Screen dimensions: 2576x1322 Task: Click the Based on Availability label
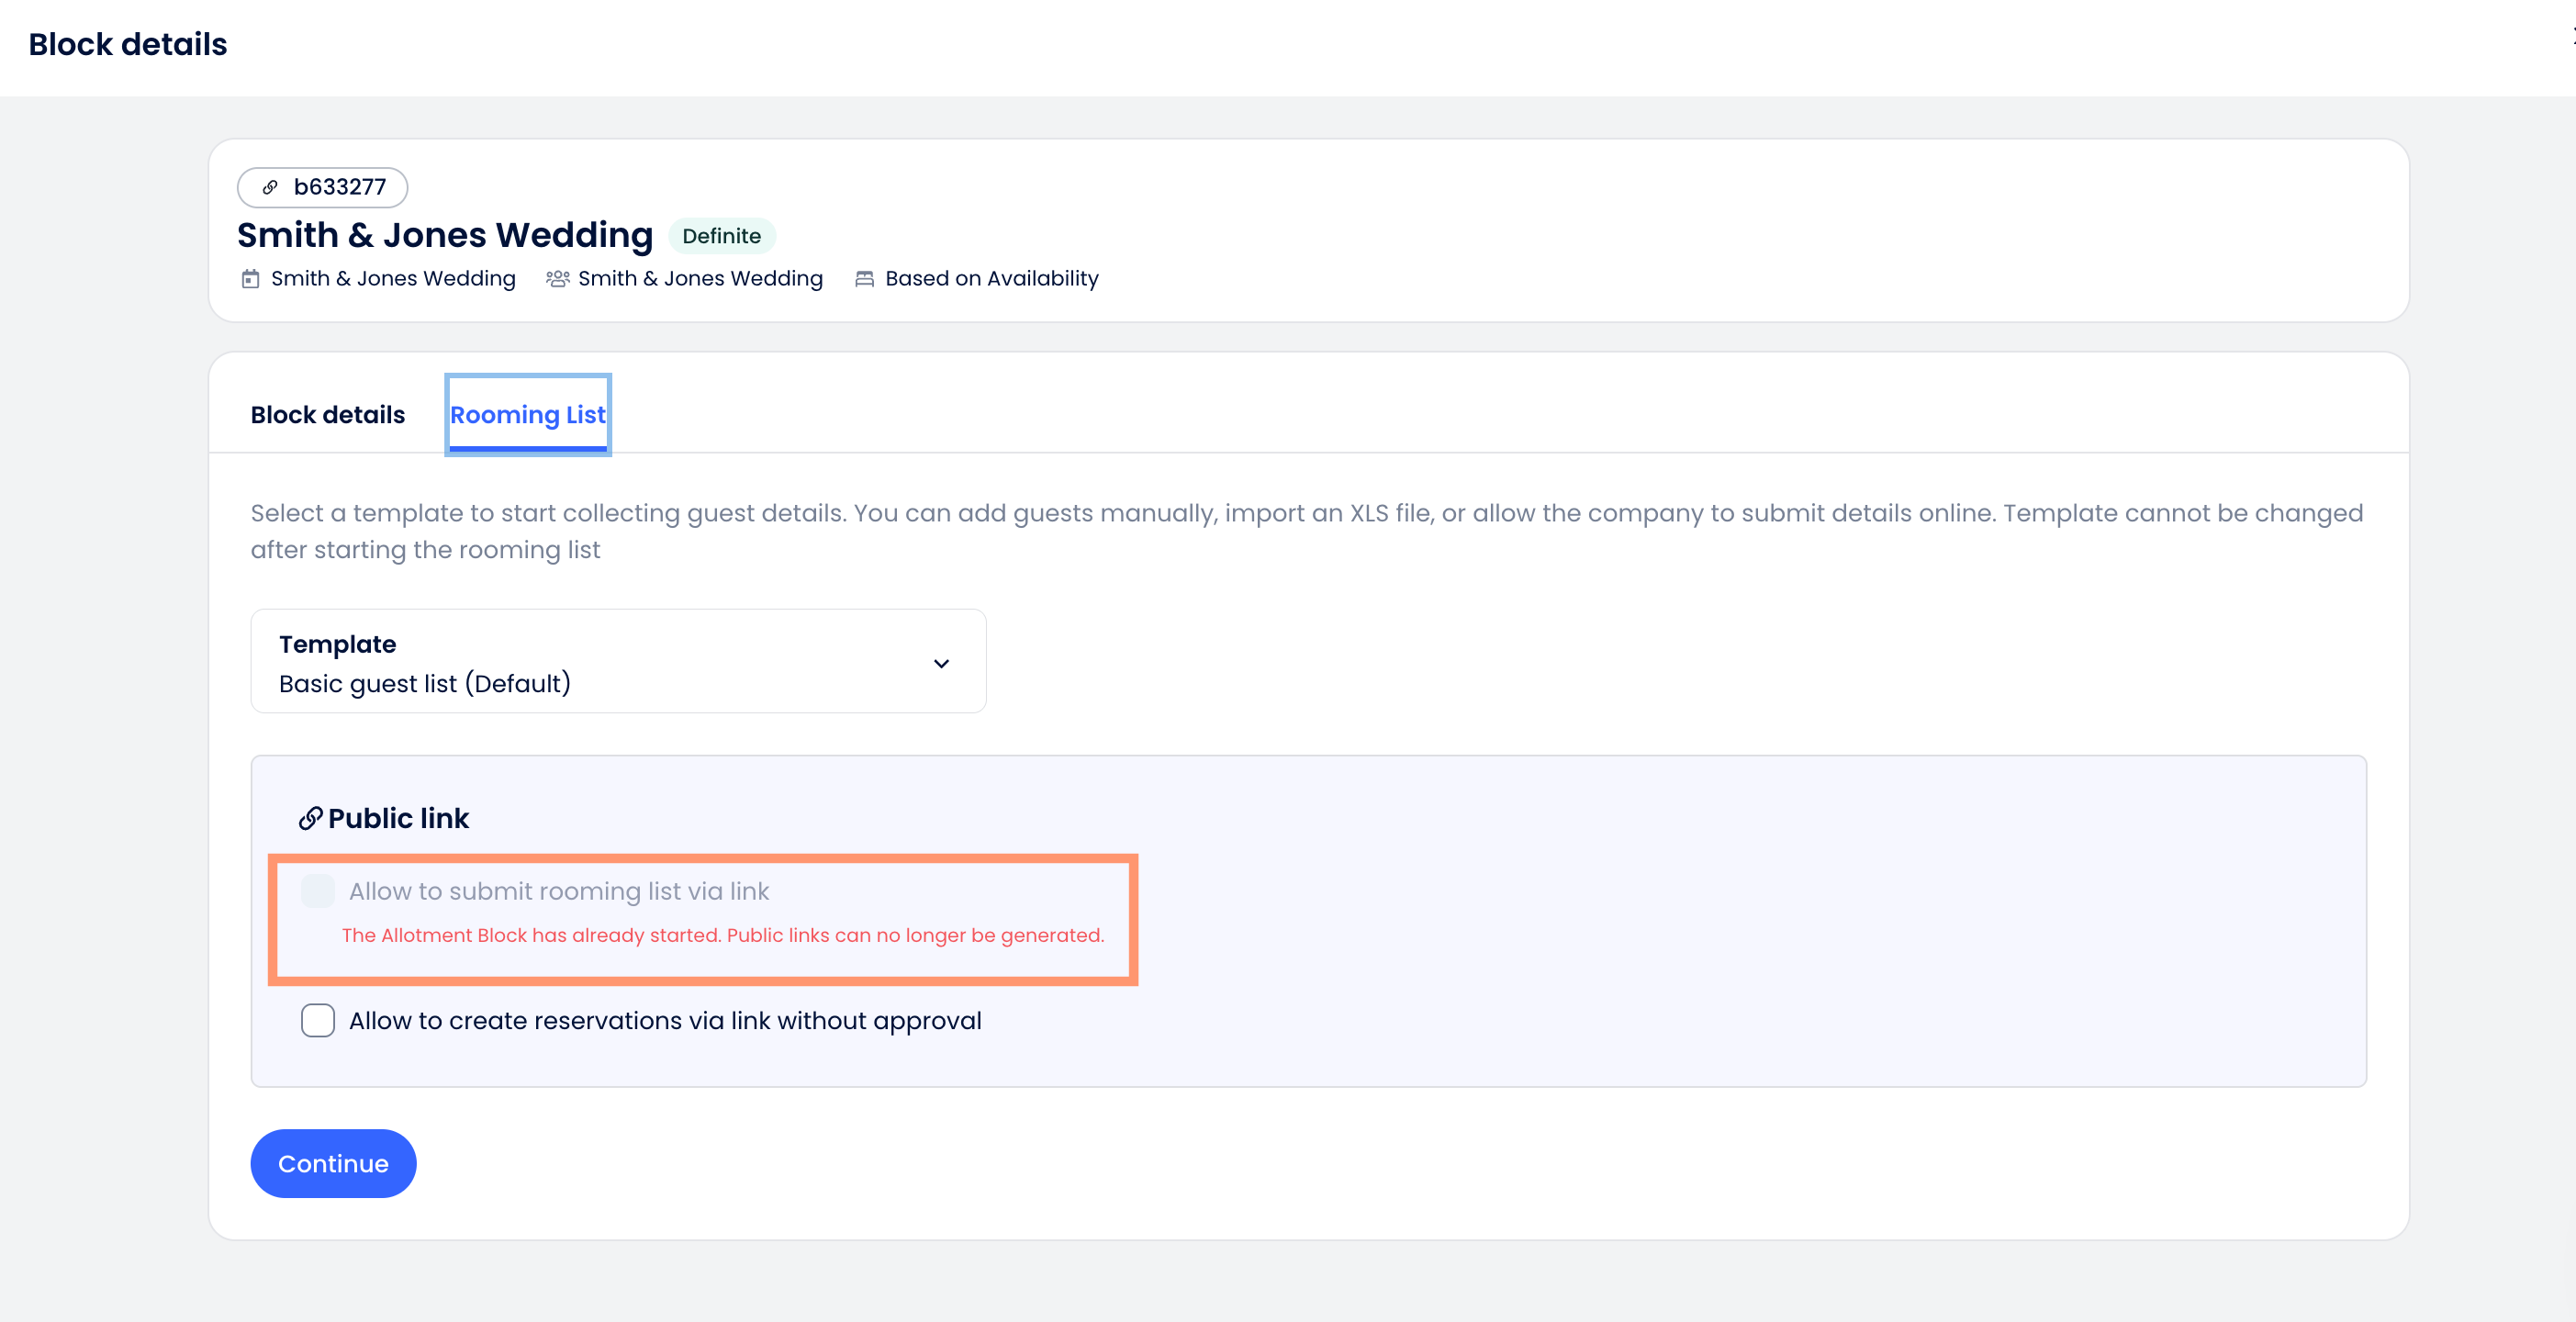pos(991,278)
